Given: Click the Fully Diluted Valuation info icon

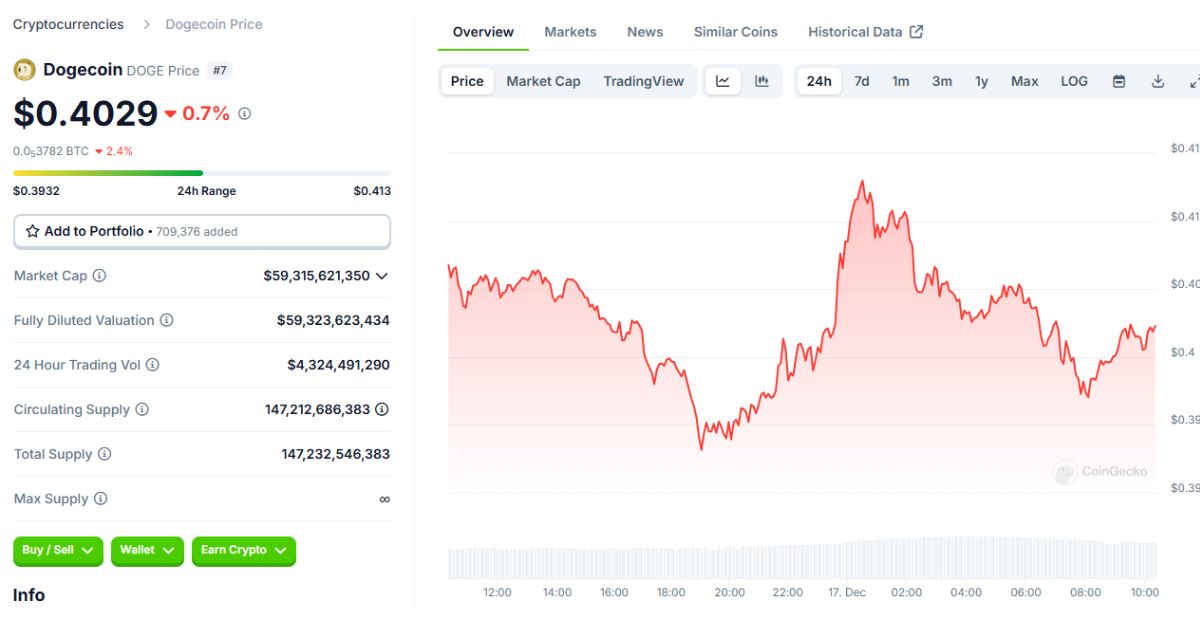Looking at the screenshot, I should 167,320.
